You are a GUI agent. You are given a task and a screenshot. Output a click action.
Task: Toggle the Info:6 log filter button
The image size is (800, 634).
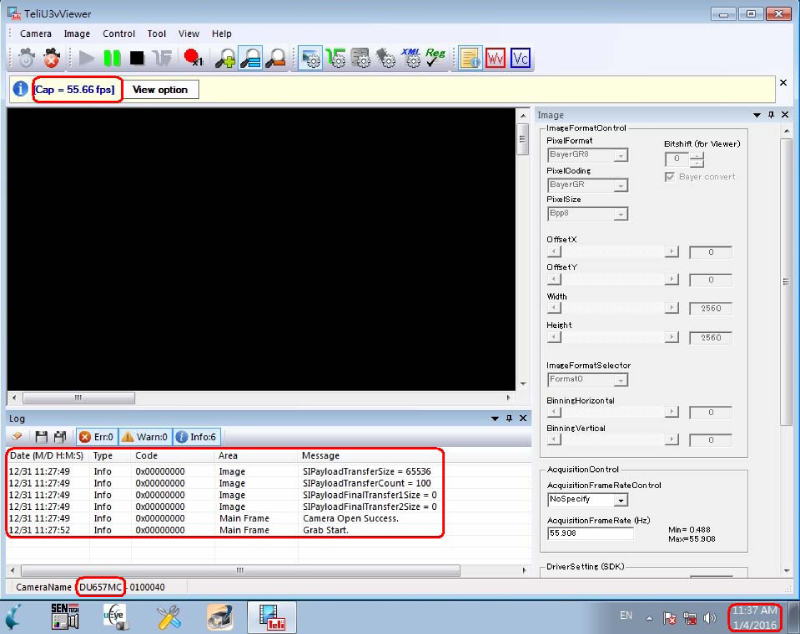(196, 437)
